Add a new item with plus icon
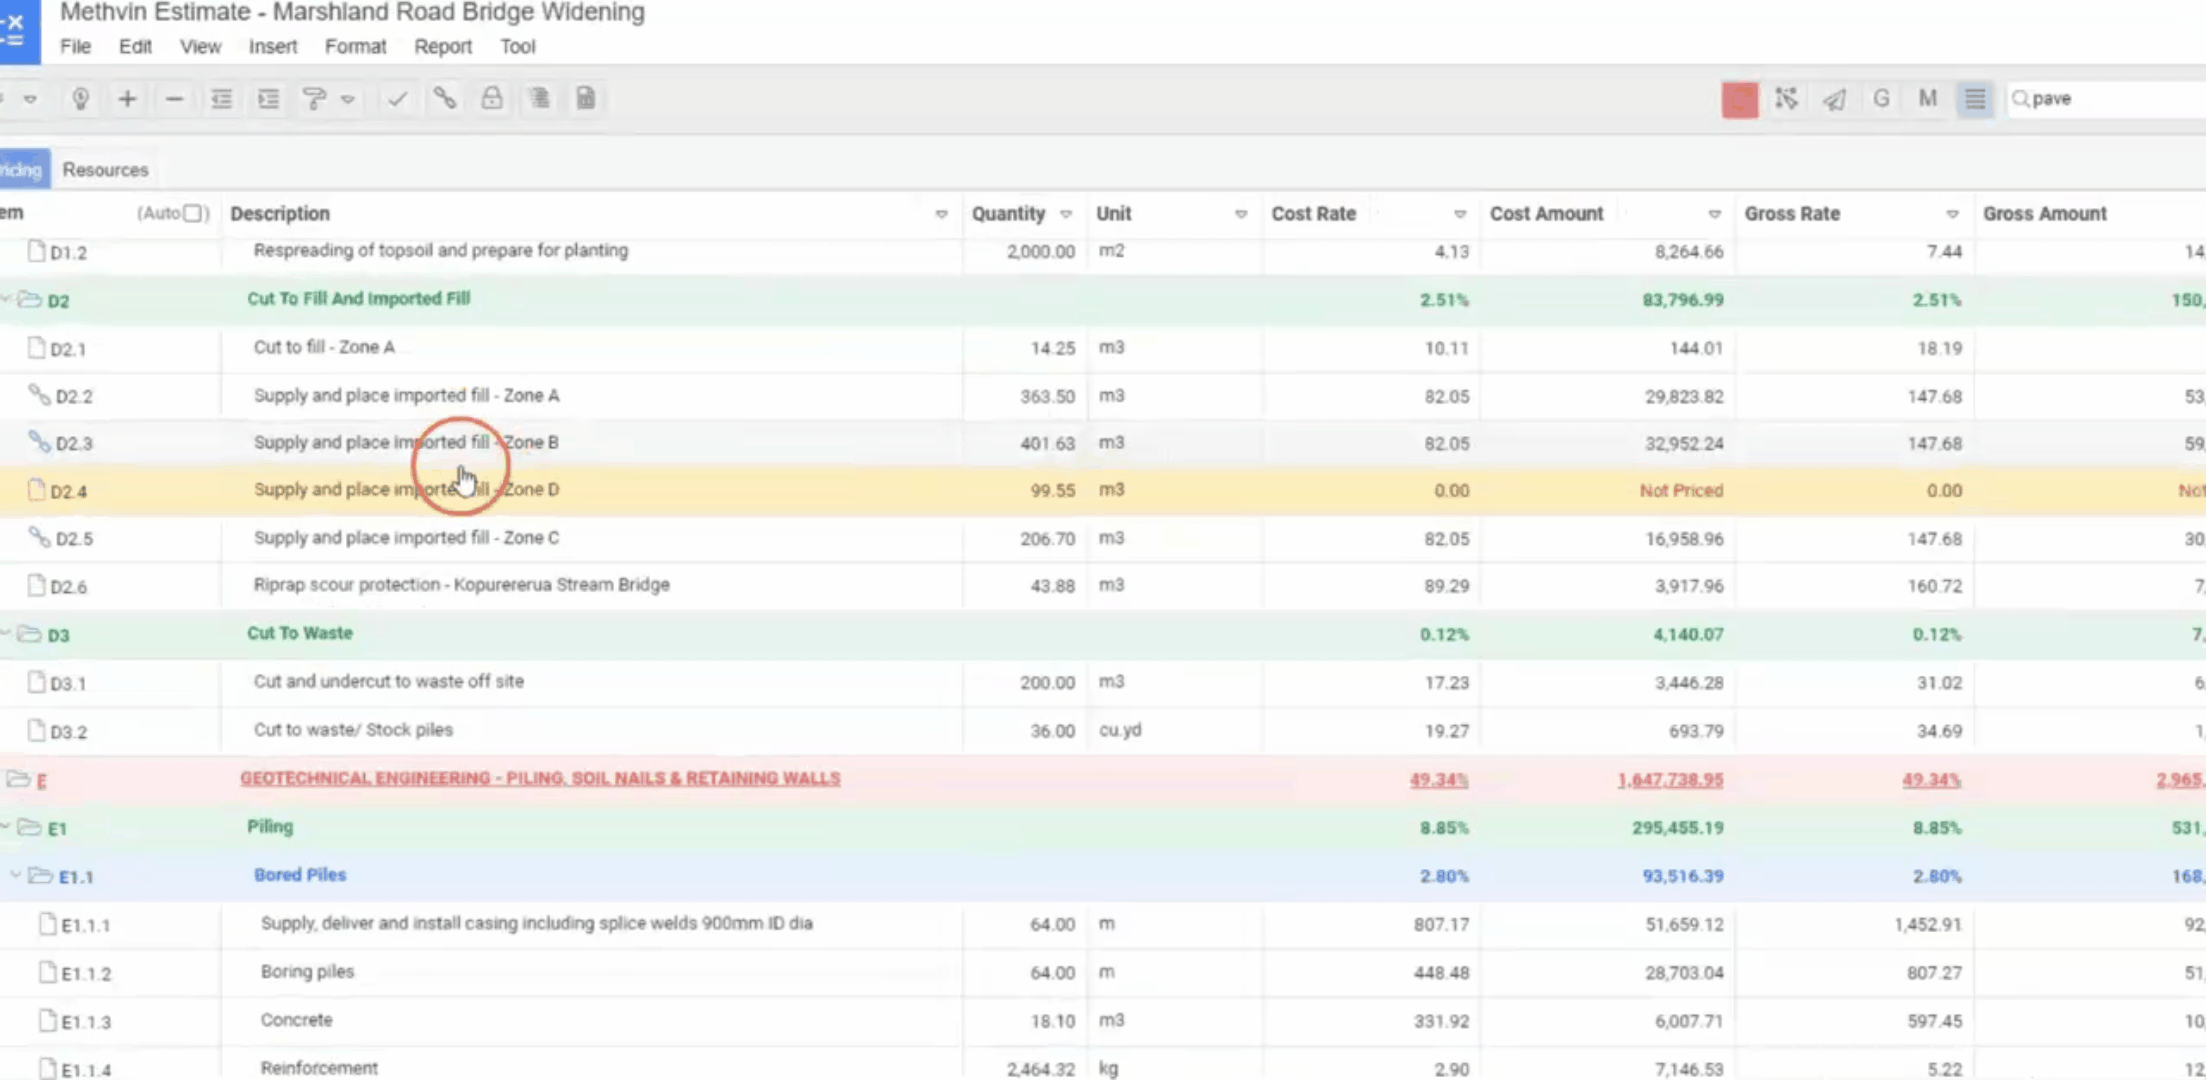The height and width of the screenshot is (1080, 2206). [x=127, y=99]
